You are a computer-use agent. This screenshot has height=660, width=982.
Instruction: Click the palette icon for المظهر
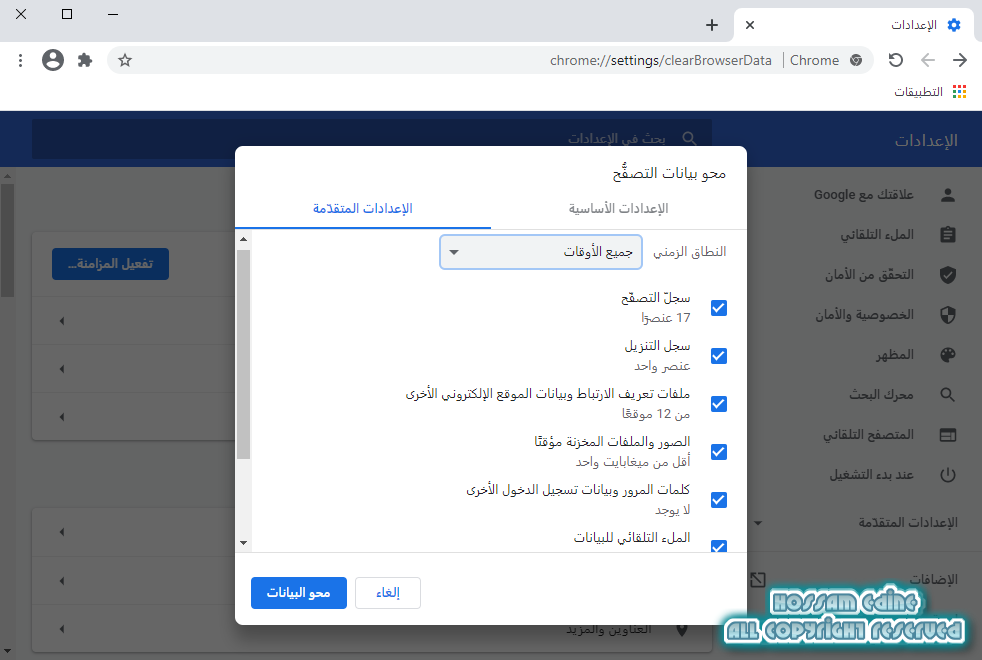948,355
